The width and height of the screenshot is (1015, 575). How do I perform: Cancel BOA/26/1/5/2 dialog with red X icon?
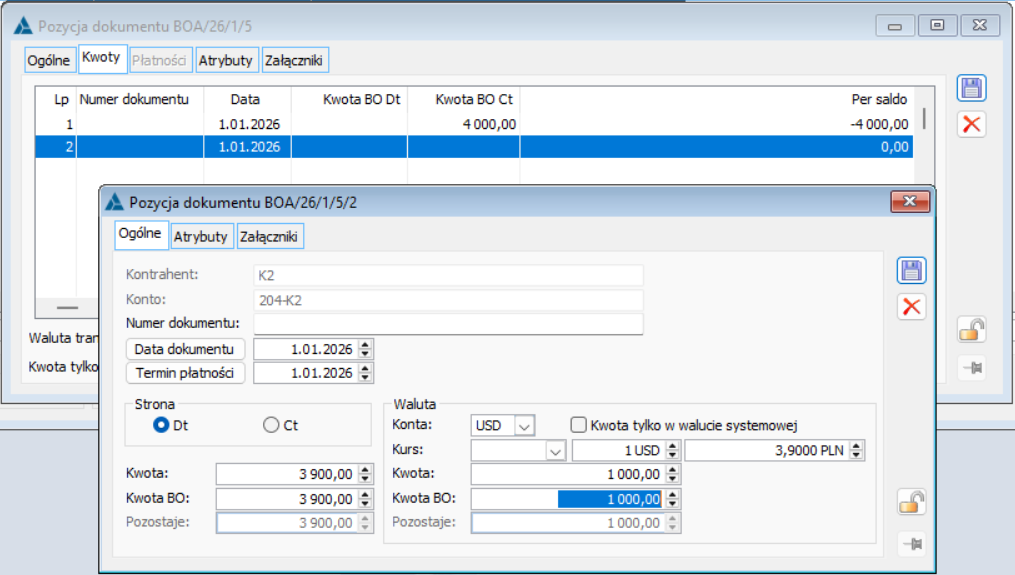point(911,307)
